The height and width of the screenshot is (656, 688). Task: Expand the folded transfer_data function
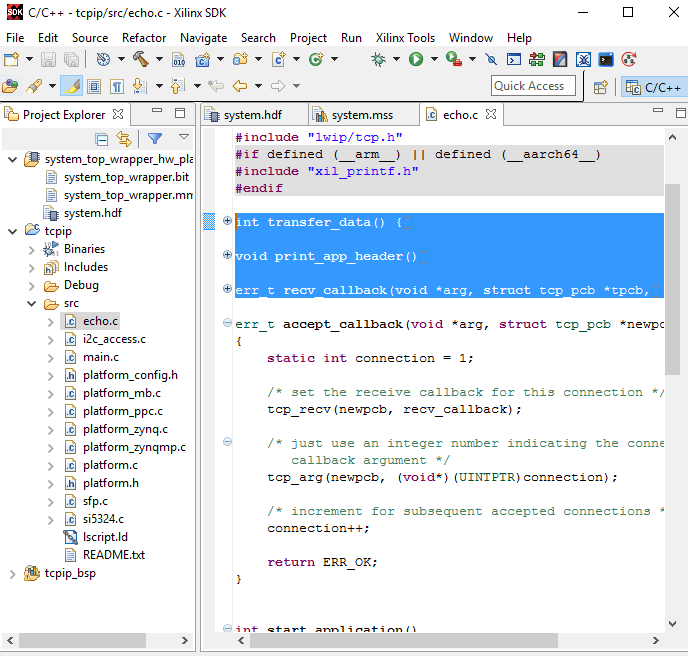[x=227, y=221]
